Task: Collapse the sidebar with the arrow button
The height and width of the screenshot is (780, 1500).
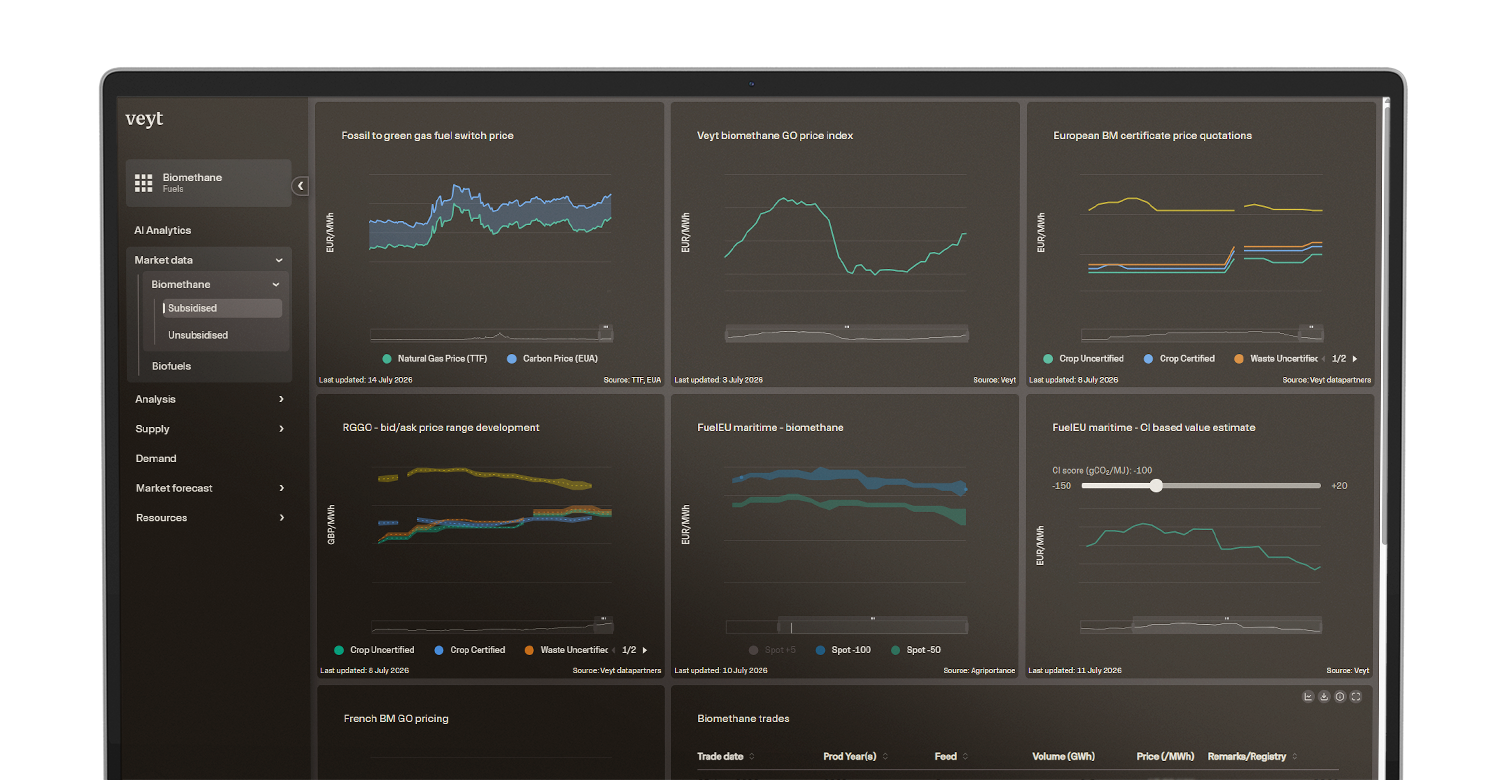Action: tap(300, 186)
